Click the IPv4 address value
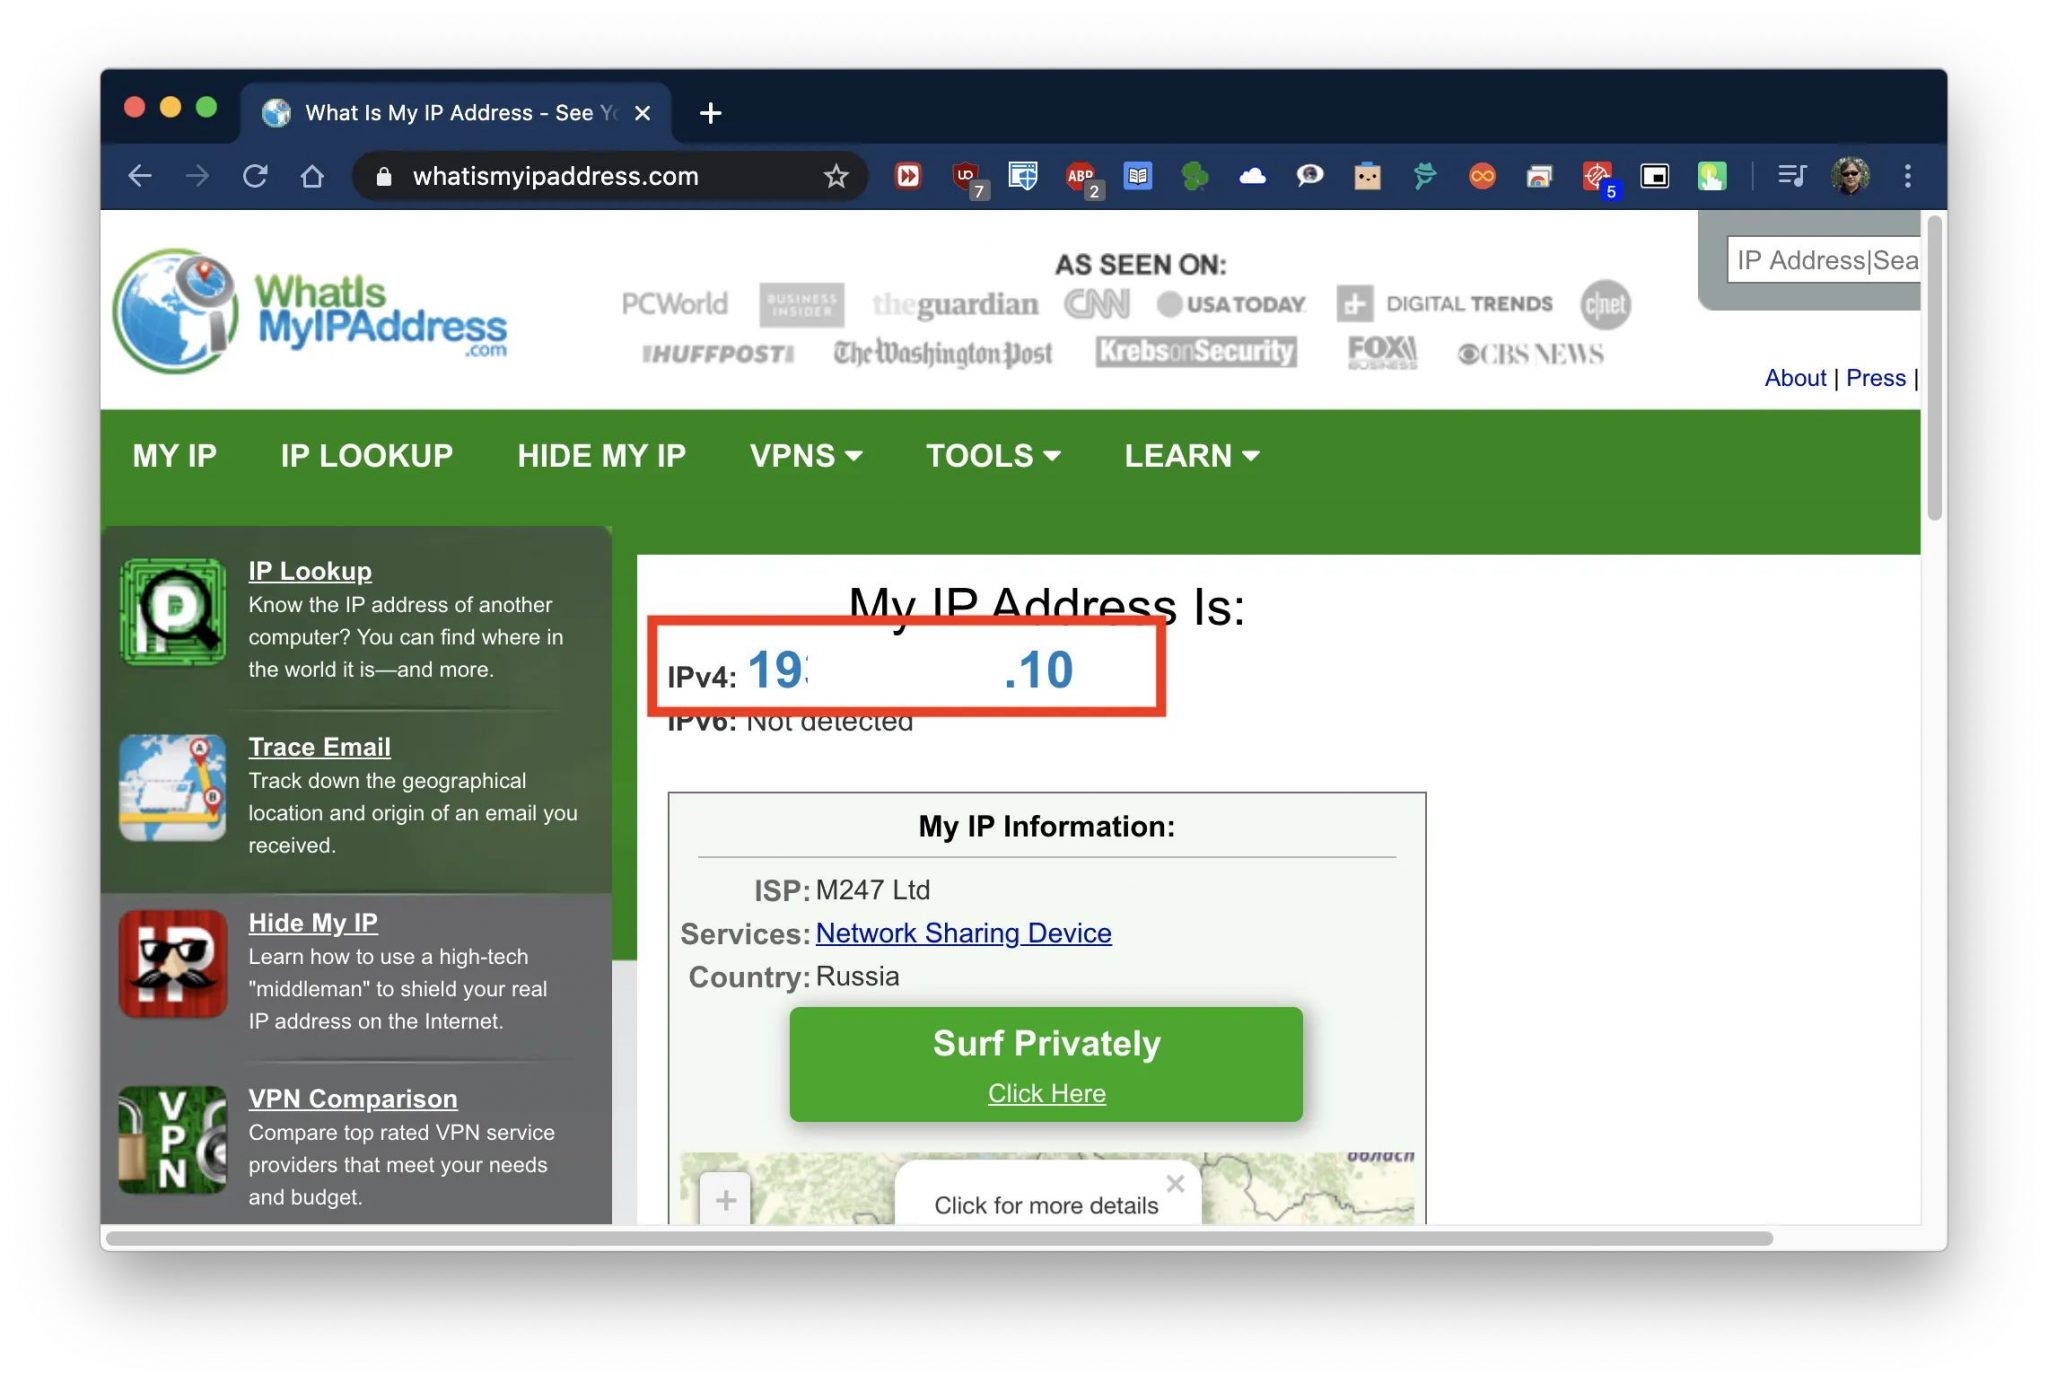 (910, 670)
